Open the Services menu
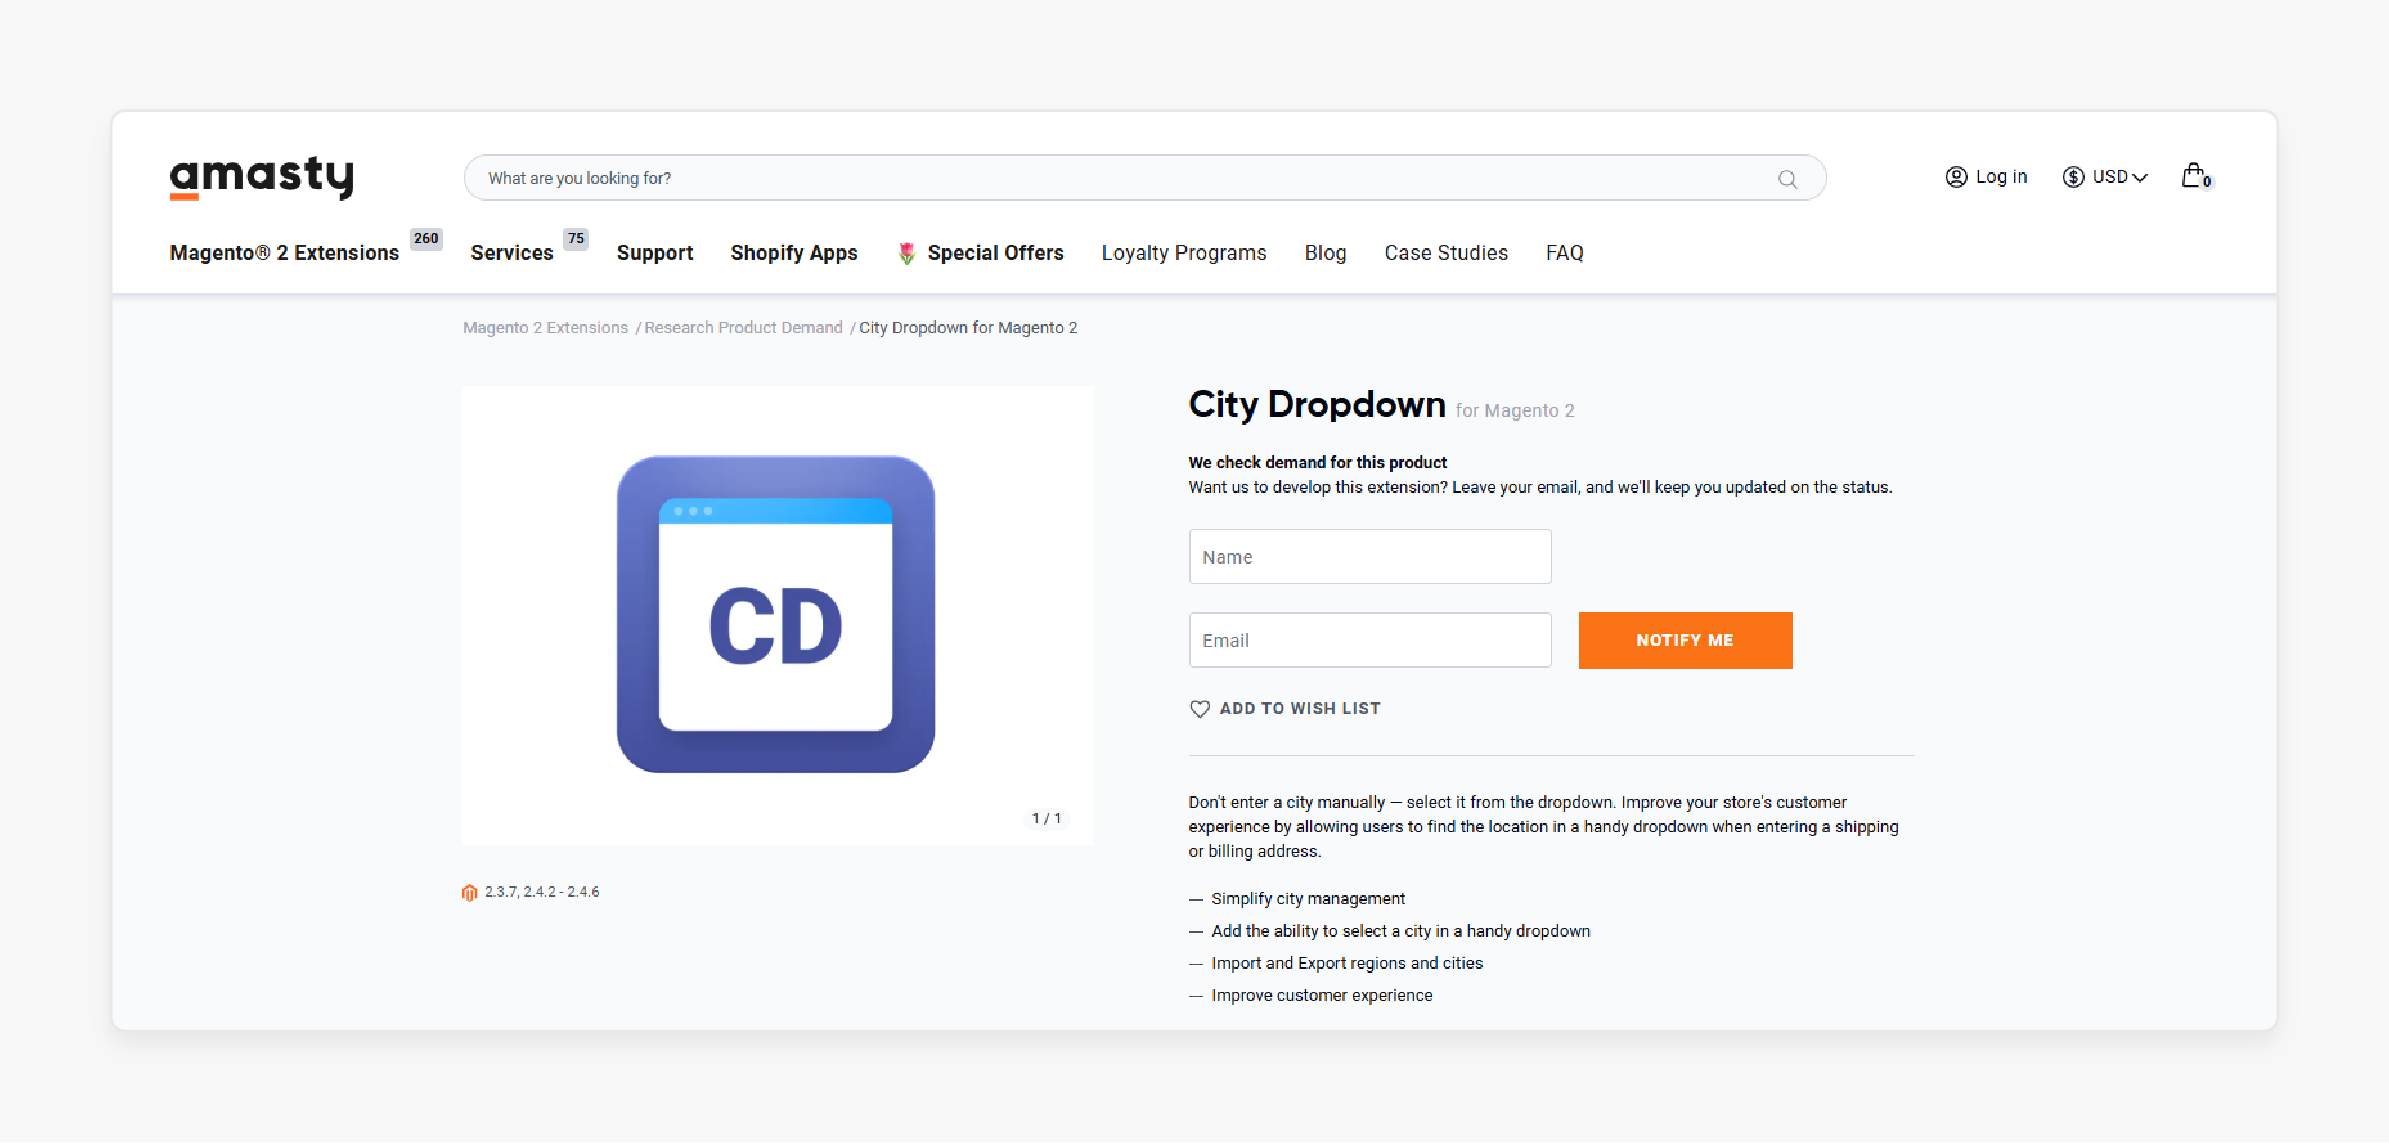The image size is (2389, 1143). [x=512, y=253]
